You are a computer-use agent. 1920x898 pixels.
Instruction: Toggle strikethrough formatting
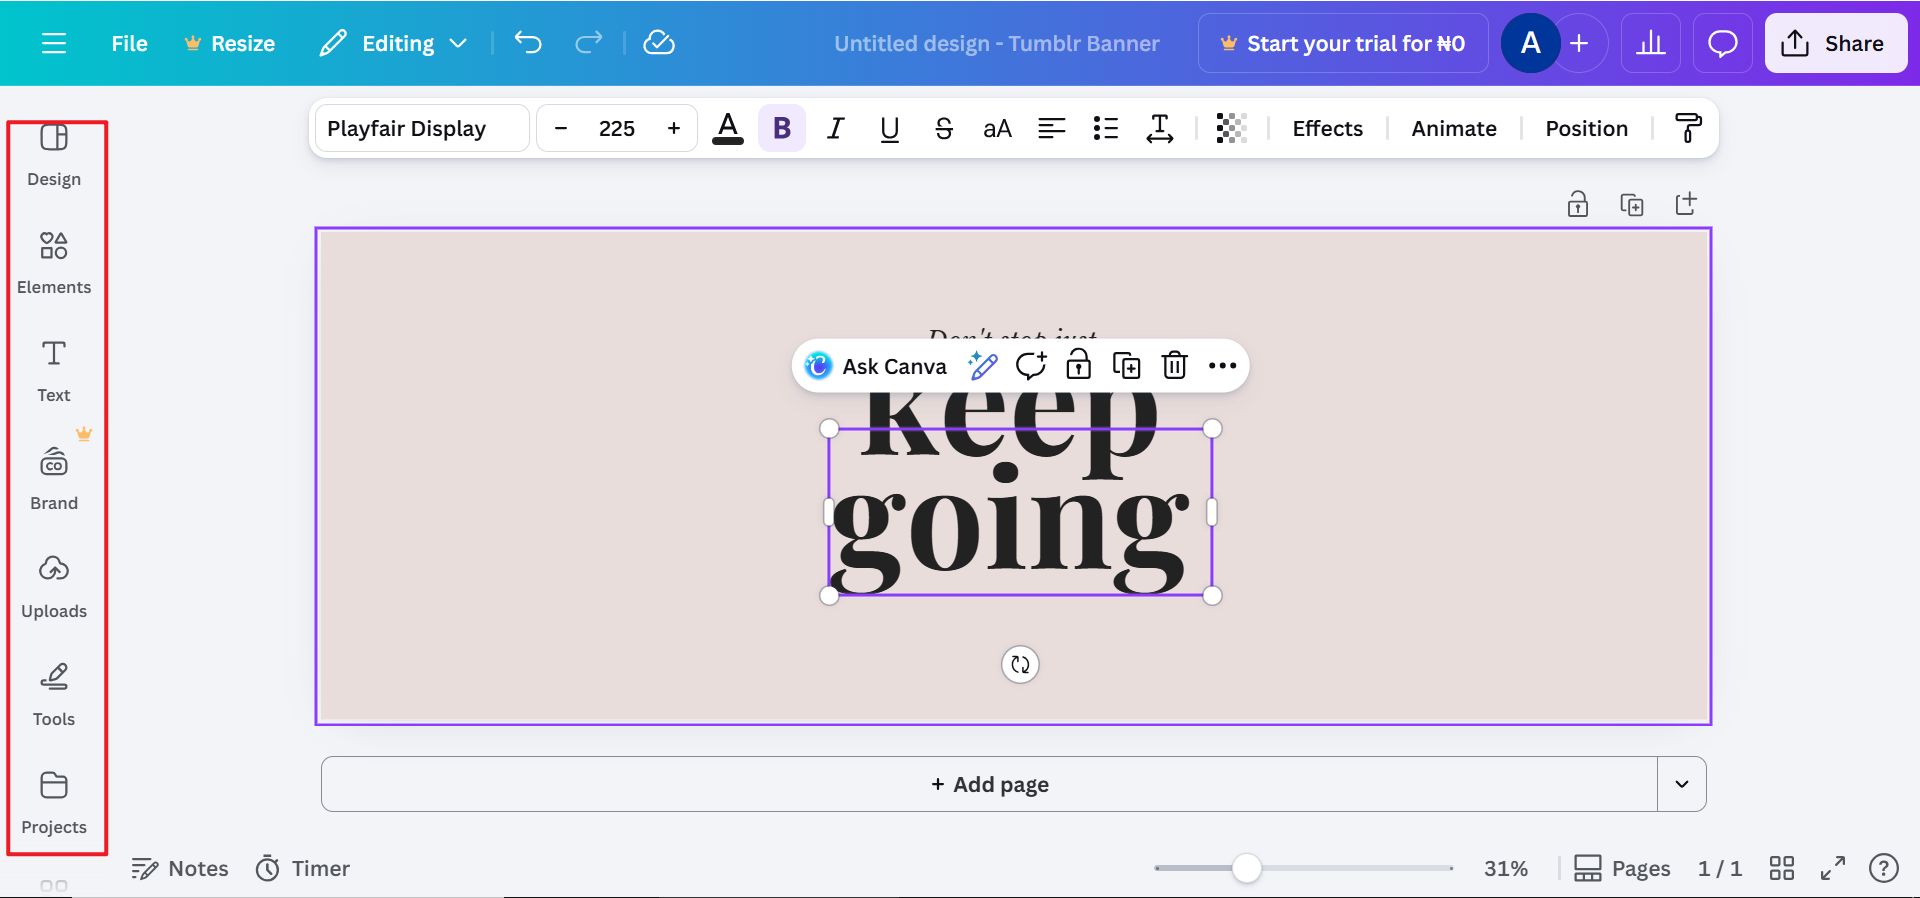coord(944,128)
